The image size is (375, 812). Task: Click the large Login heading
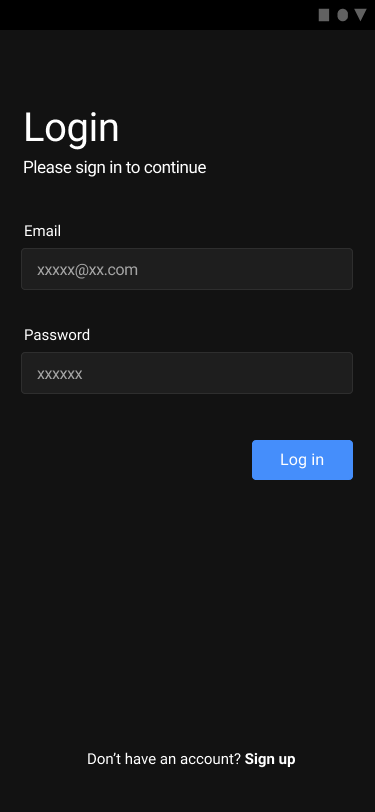tap(71, 127)
